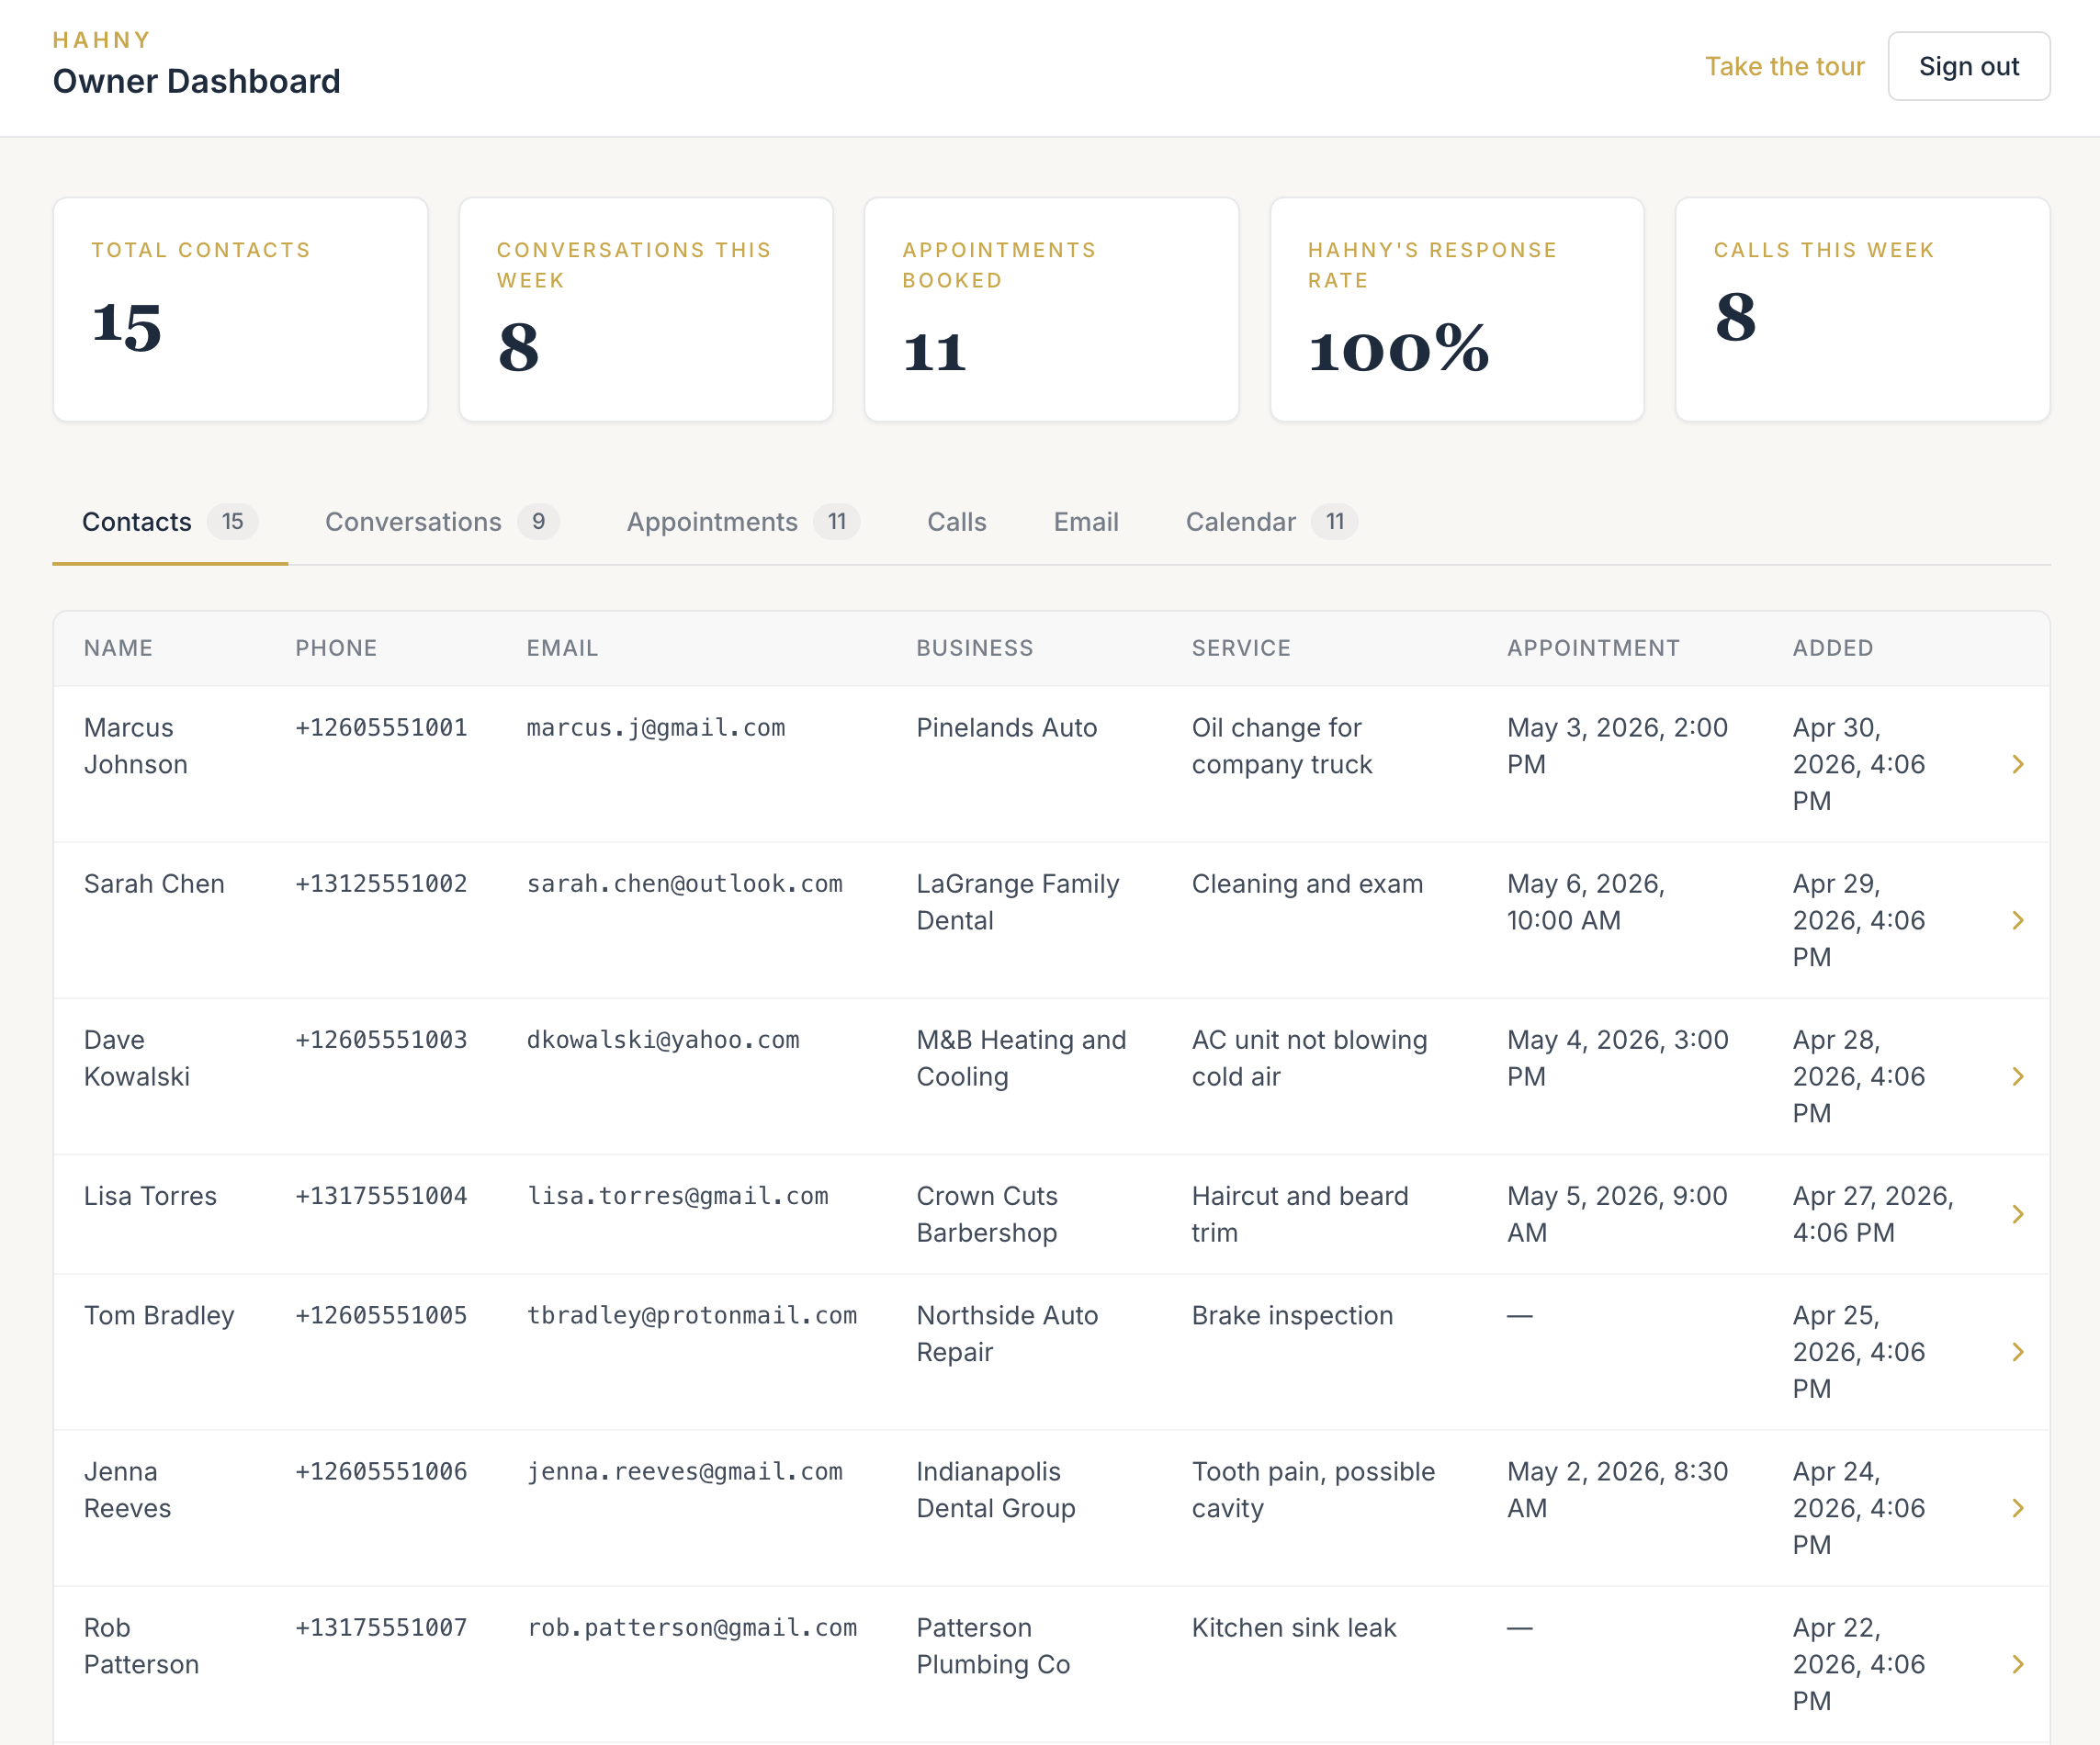Click business Indianapolis Dental Group

pyautogui.click(x=996, y=1490)
